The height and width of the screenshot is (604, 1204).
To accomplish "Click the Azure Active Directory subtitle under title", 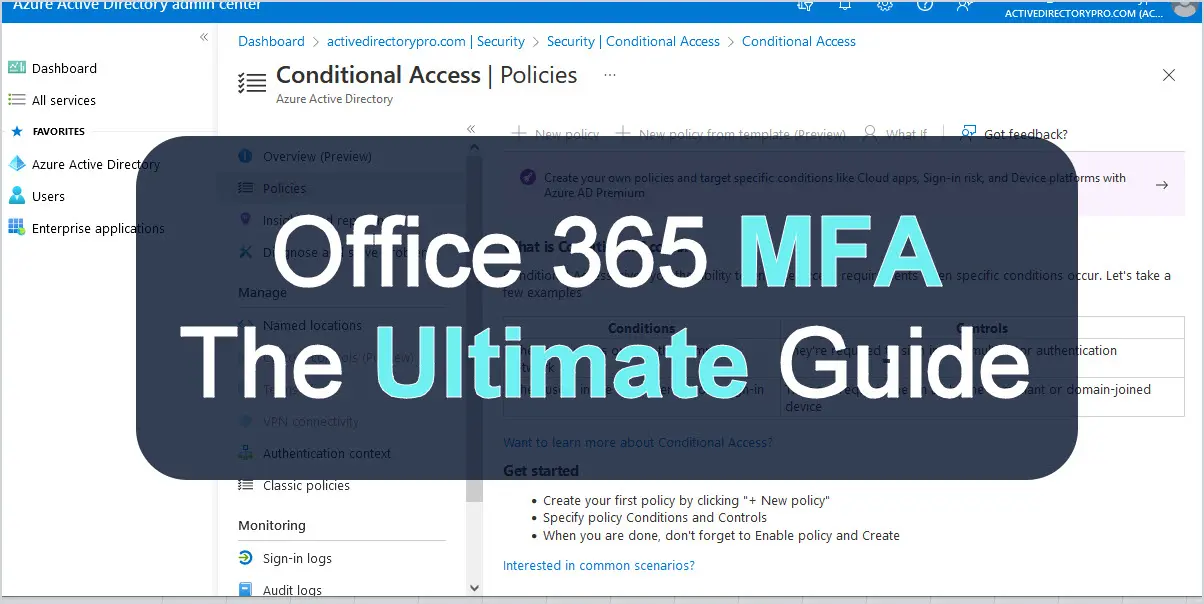I will [334, 99].
